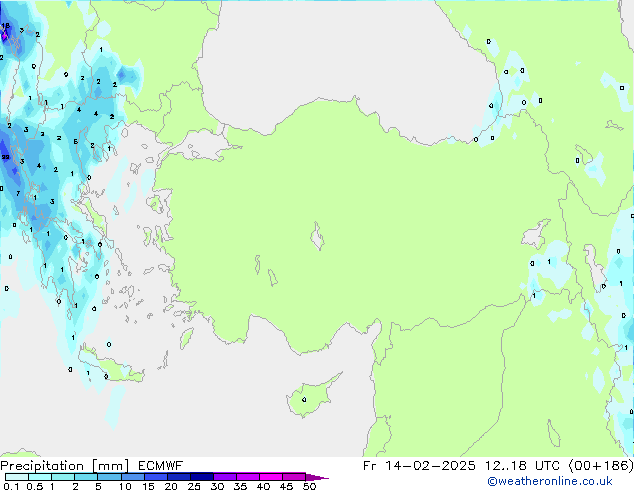Click the '12..18 UTC' time range text
The width and height of the screenshot is (634, 490).
(x=522, y=466)
